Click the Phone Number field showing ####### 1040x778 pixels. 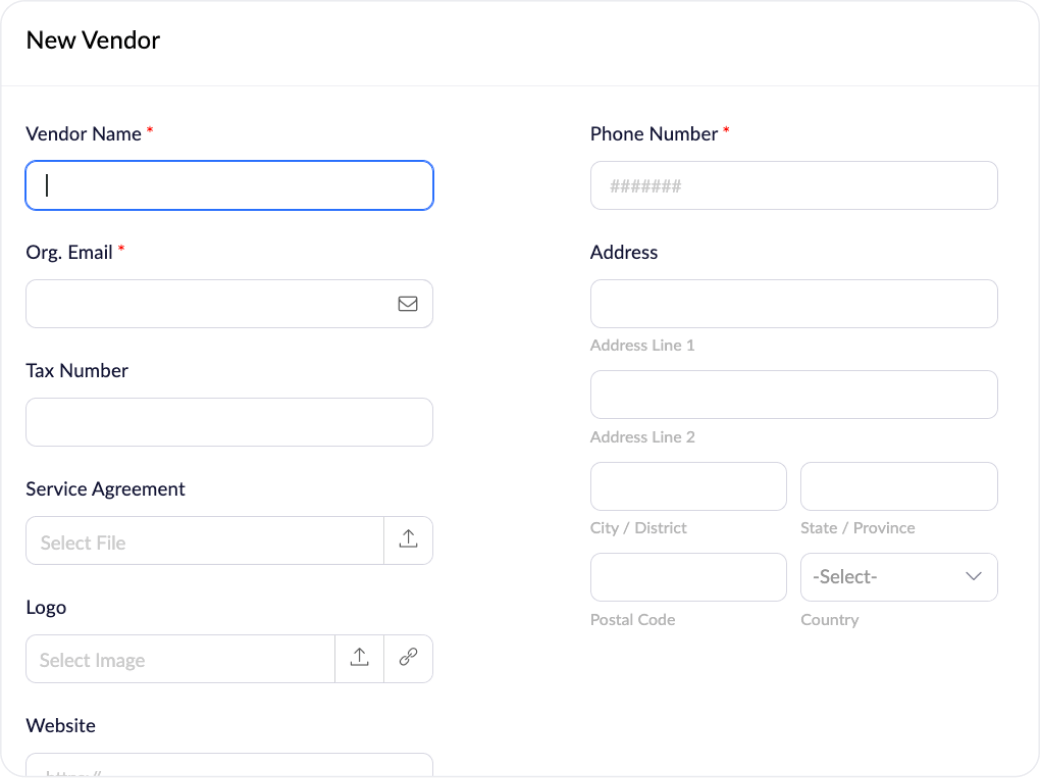coord(793,185)
